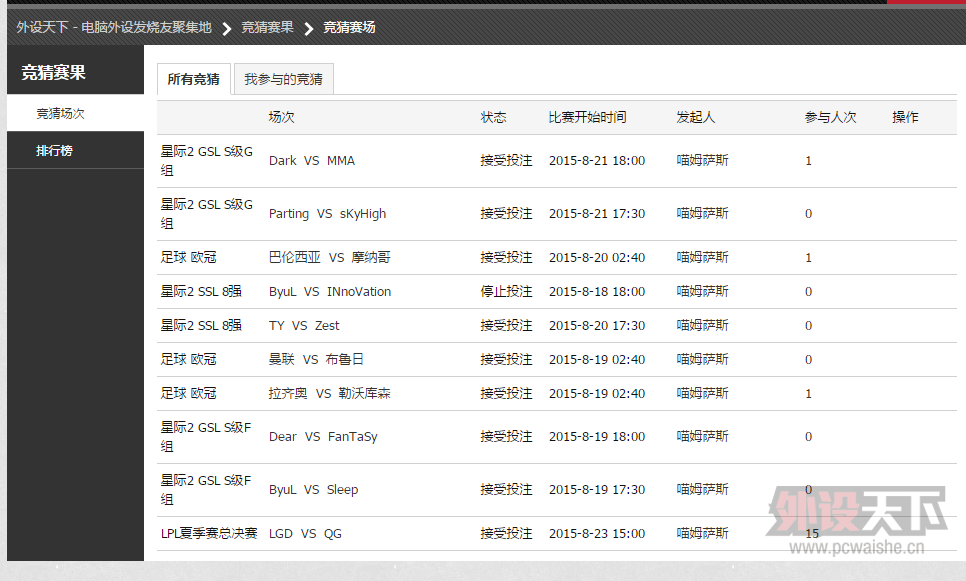Select 竞猜场次 in the sidebar
Screen dimensions: 966x581
pyautogui.click(x=61, y=113)
